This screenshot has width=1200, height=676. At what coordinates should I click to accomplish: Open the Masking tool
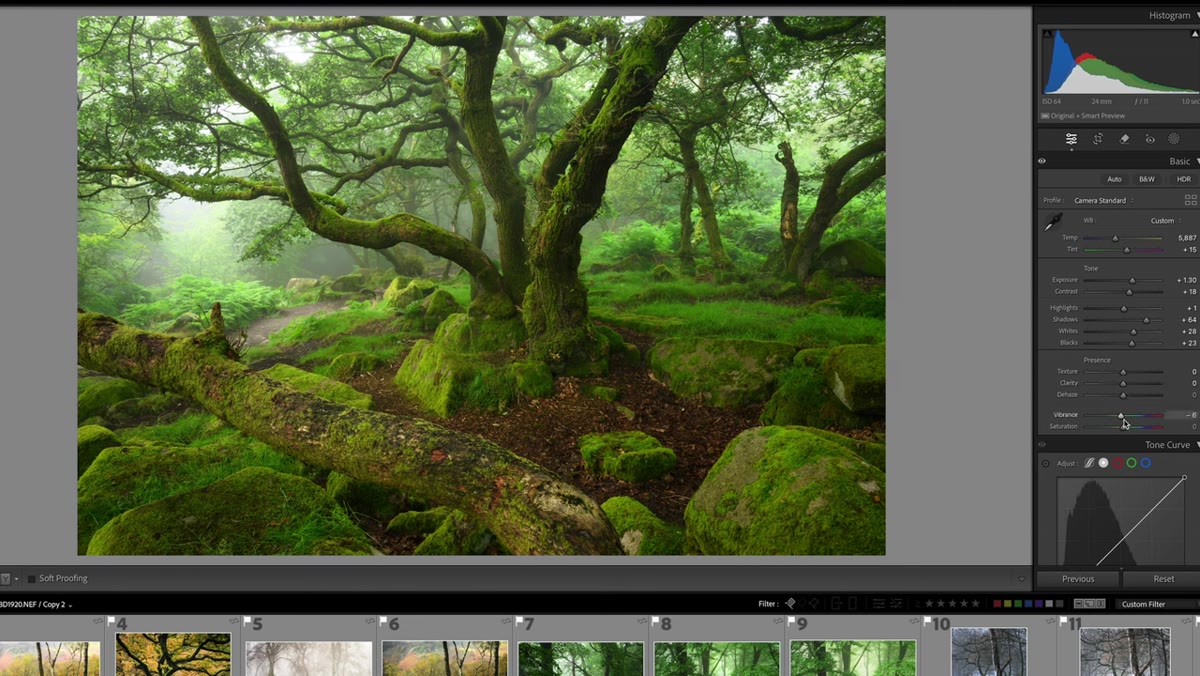(x=1174, y=139)
